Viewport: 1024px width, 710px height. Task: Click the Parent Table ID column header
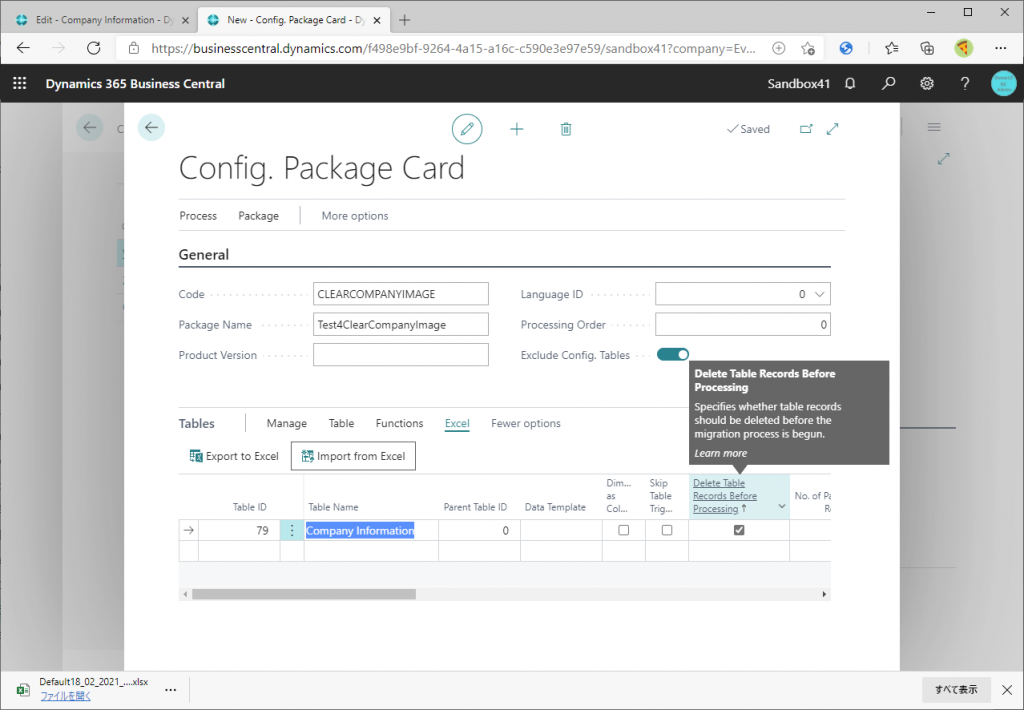475,507
